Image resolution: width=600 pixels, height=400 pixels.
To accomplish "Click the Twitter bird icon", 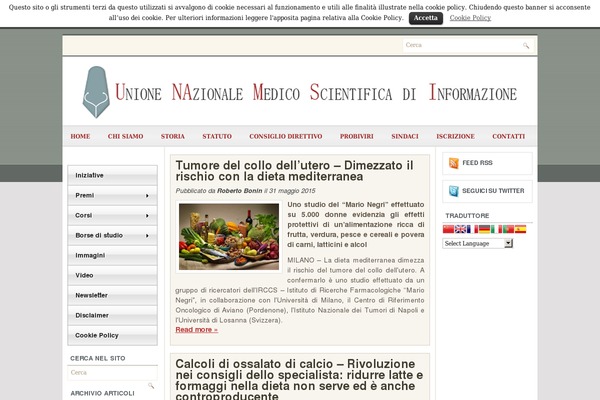I will click(454, 191).
